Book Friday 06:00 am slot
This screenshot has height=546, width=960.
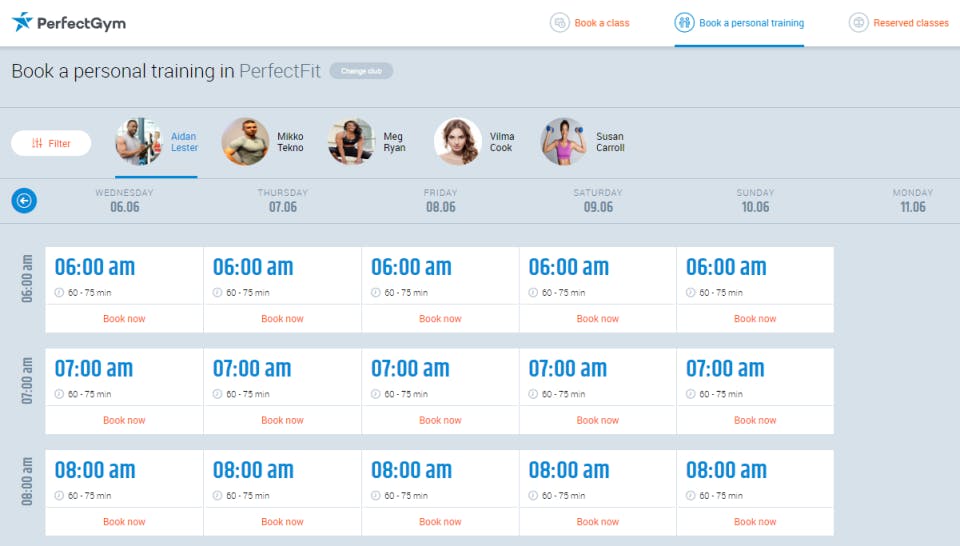440,319
